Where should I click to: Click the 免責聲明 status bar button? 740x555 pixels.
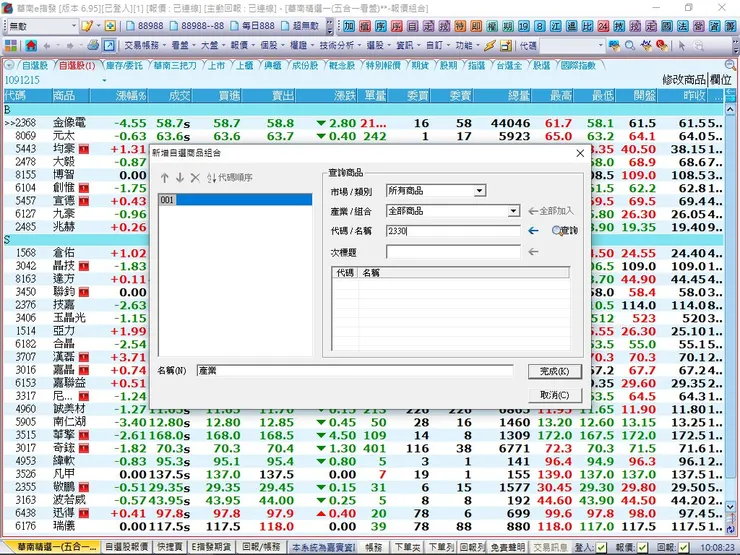click(x=507, y=547)
